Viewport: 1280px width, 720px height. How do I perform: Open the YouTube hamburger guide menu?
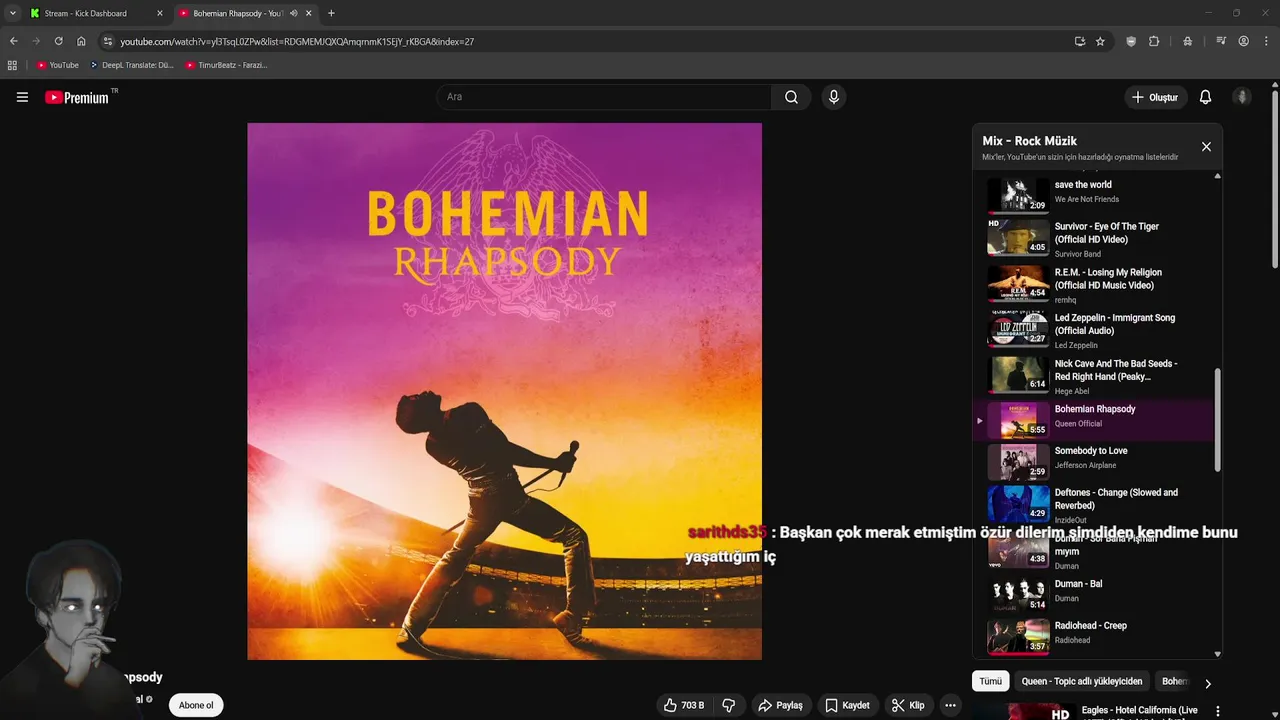click(22, 97)
